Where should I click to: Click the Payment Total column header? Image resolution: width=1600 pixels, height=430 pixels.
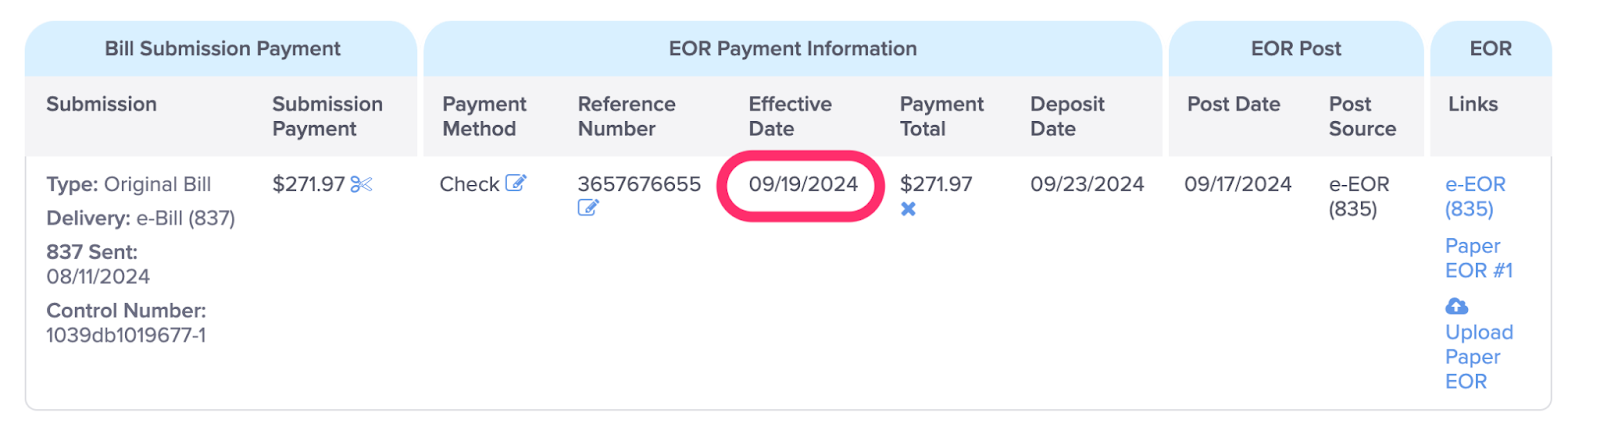click(x=942, y=116)
